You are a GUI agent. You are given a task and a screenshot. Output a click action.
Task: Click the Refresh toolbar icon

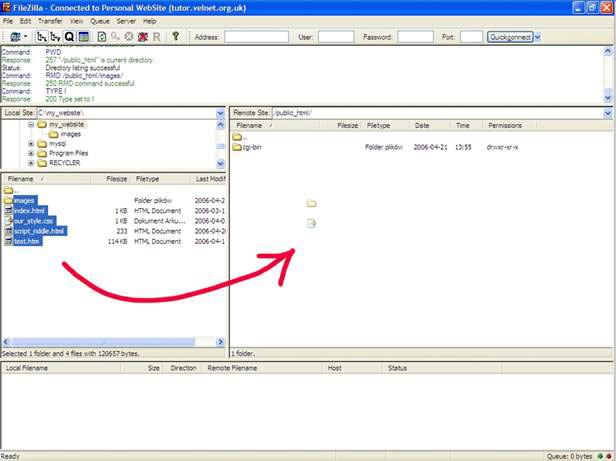(x=102, y=37)
